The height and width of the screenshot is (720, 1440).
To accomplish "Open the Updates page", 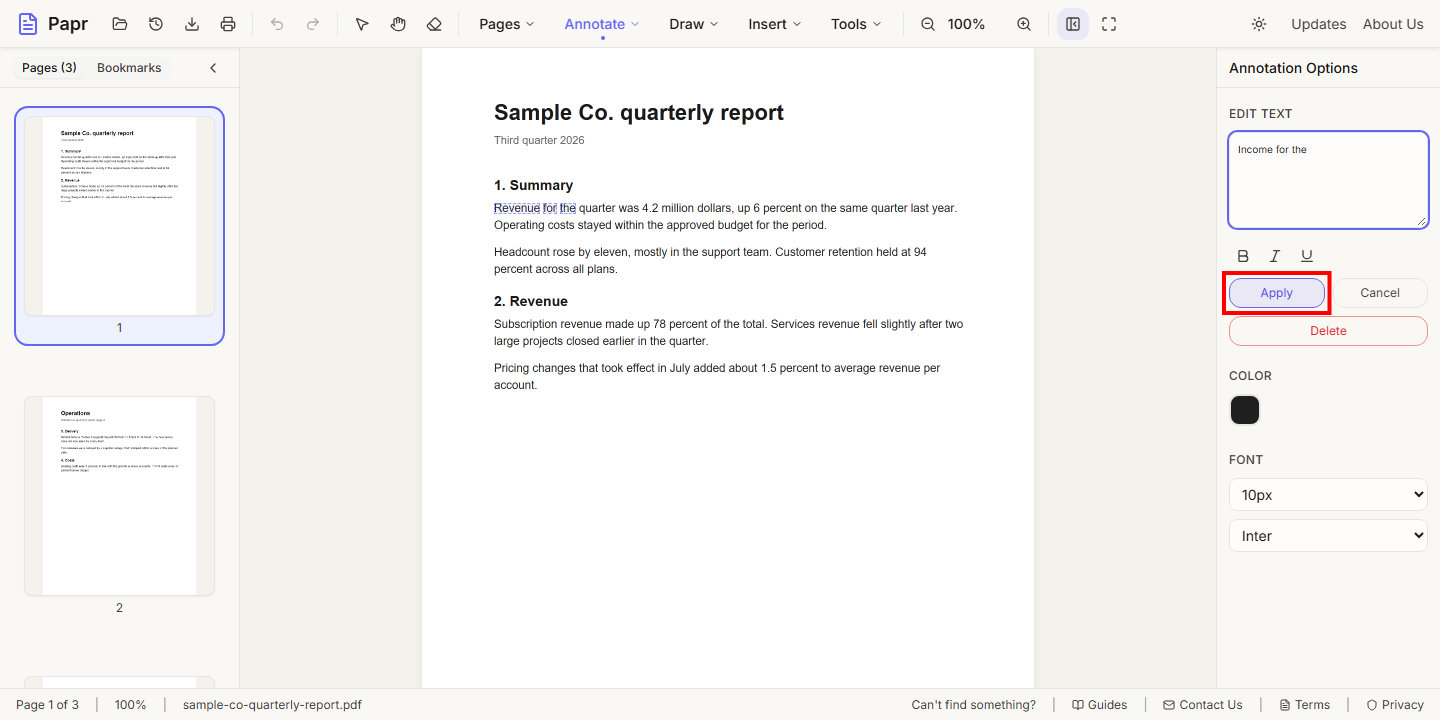I will click(x=1318, y=24).
